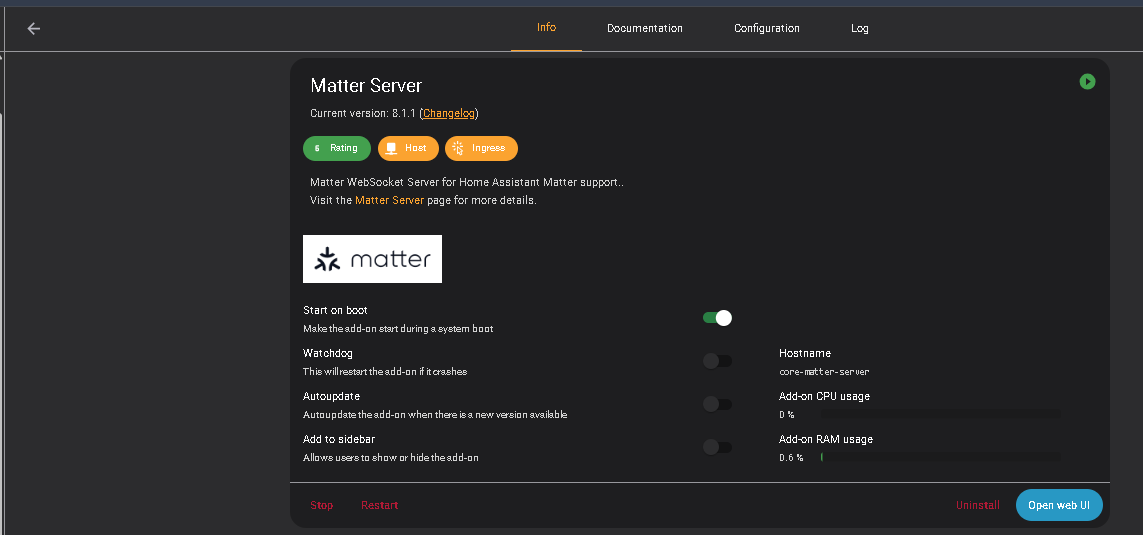Image resolution: width=1143 pixels, height=535 pixels.
Task: Click the Matter Server title heading
Action: tap(366, 85)
